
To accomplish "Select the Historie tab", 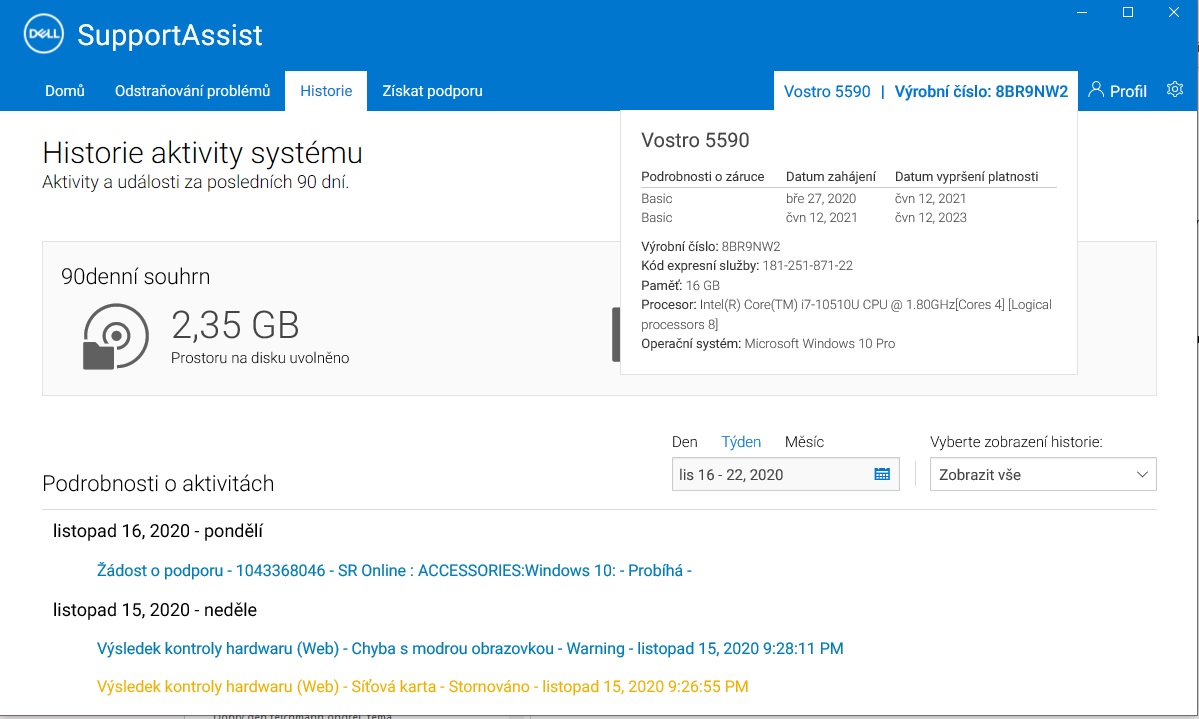I will click(x=326, y=91).
